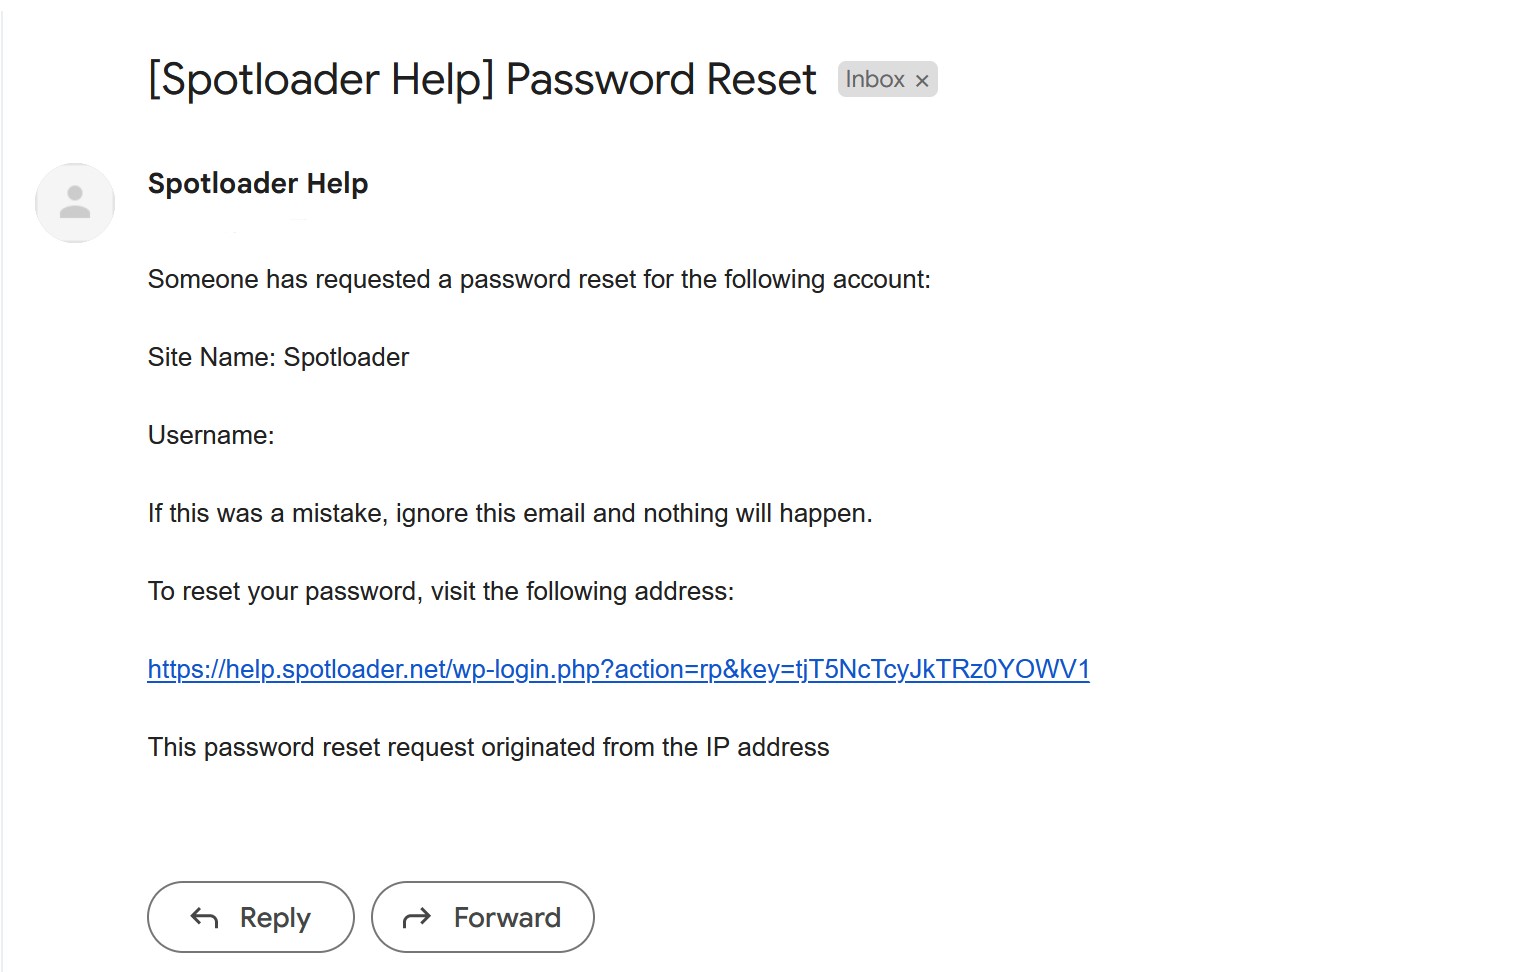Click the subject line Password Reset

[480, 79]
